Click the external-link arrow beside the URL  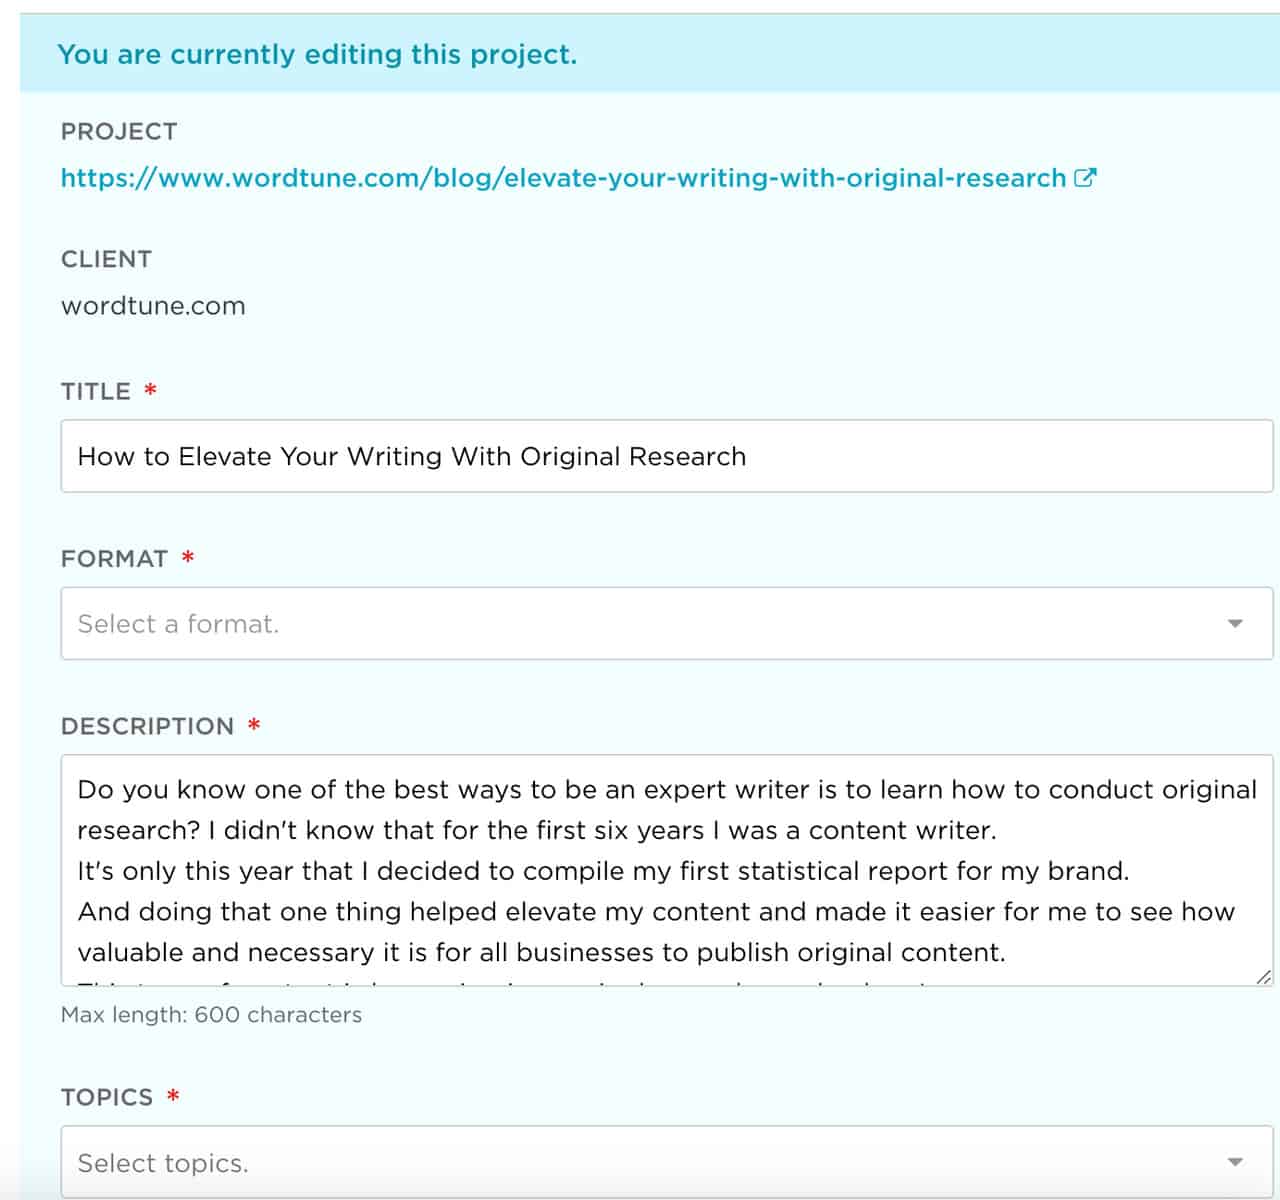pos(1084,176)
